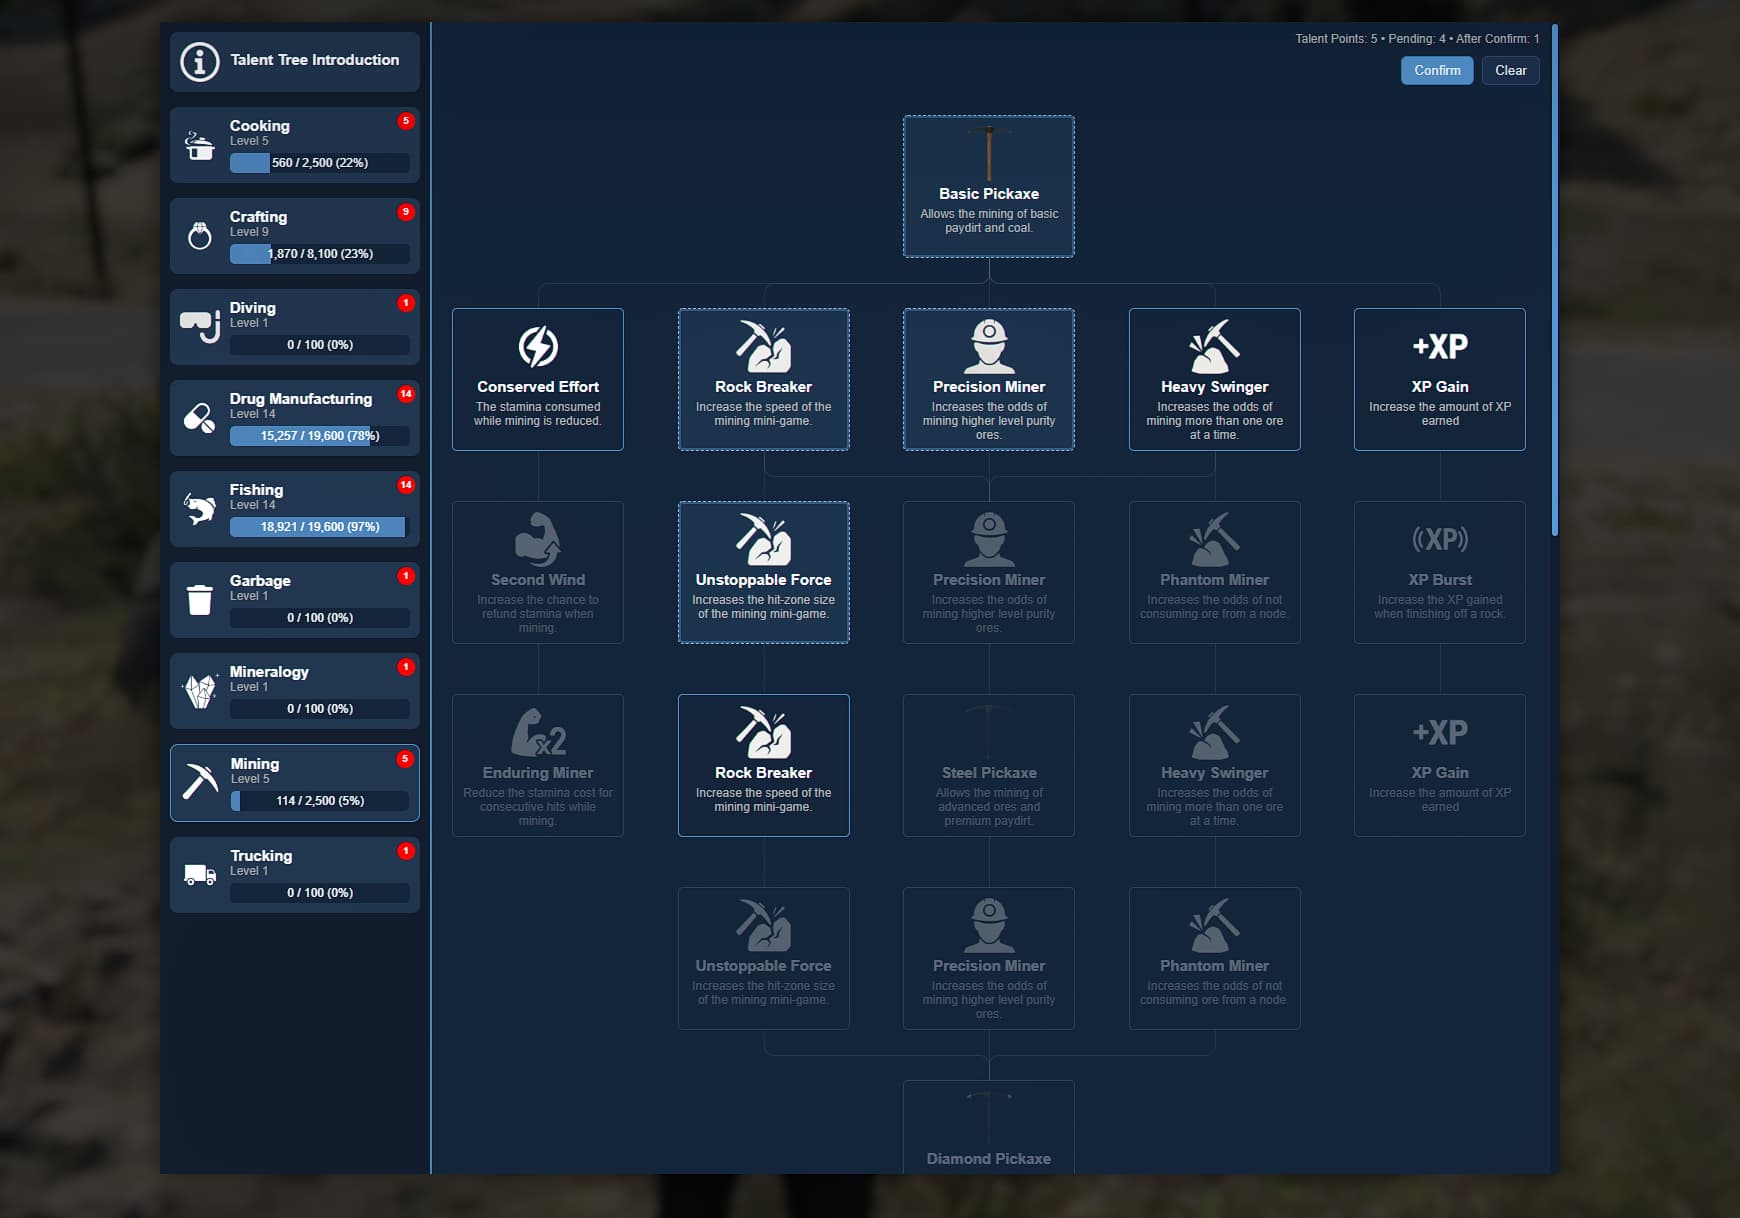
Task: Open the Talent Tree Introduction info icon
Action: click(x=200, y=61)
